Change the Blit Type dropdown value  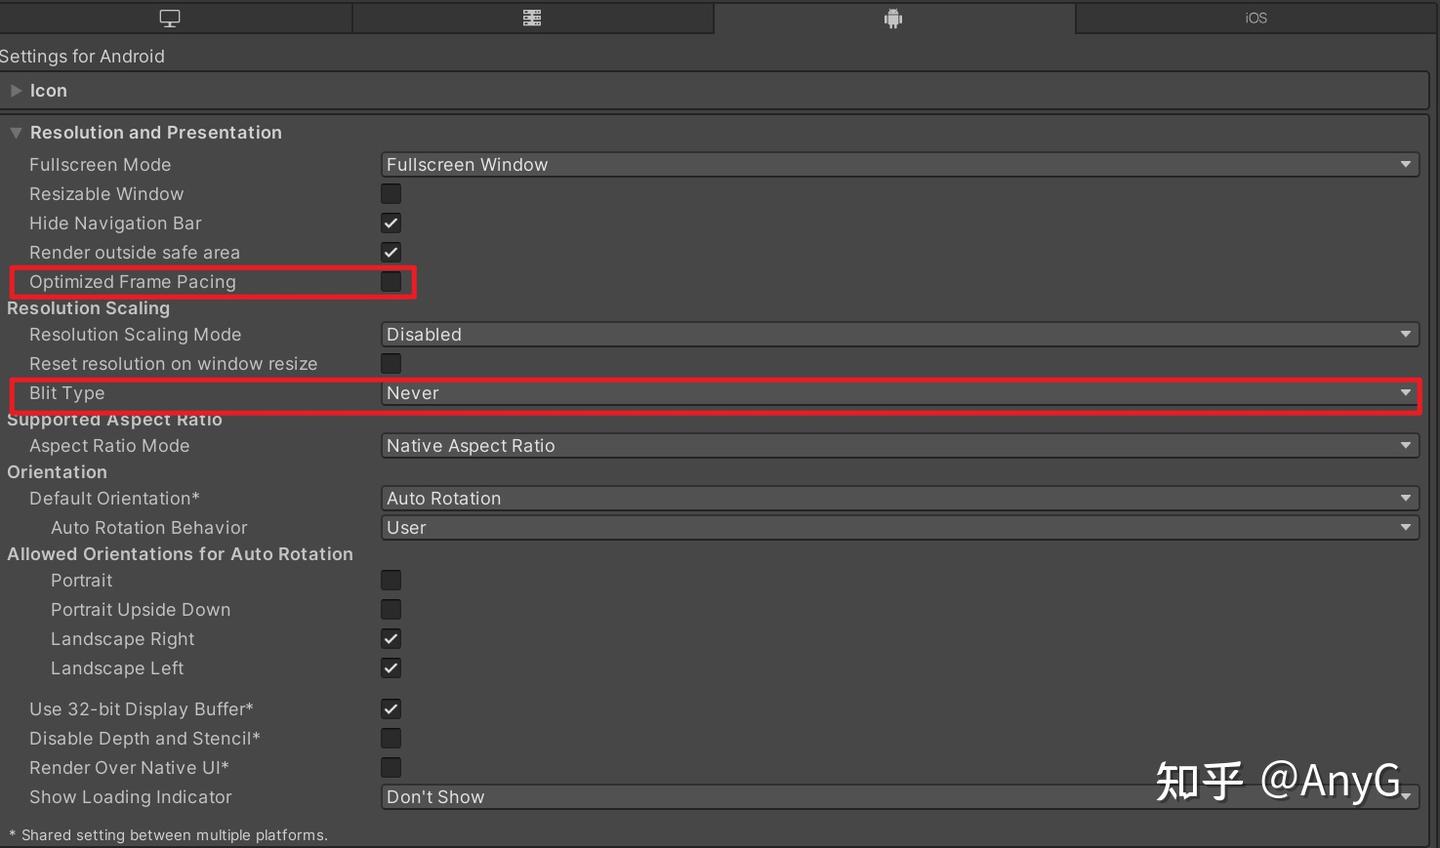pos(900,393)
